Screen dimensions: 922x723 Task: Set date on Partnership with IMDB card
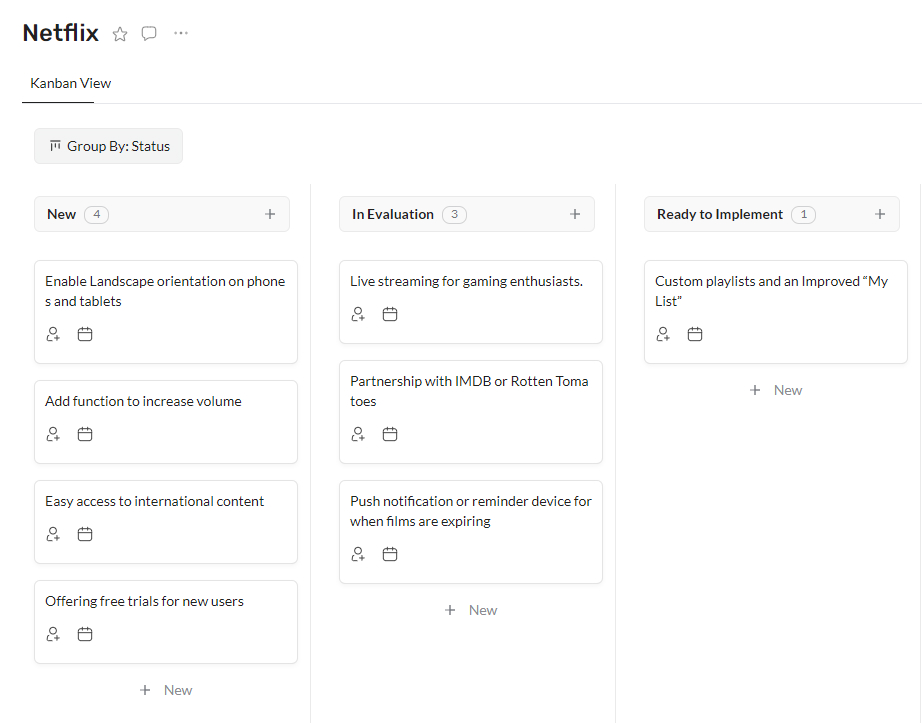coord(390,434)
